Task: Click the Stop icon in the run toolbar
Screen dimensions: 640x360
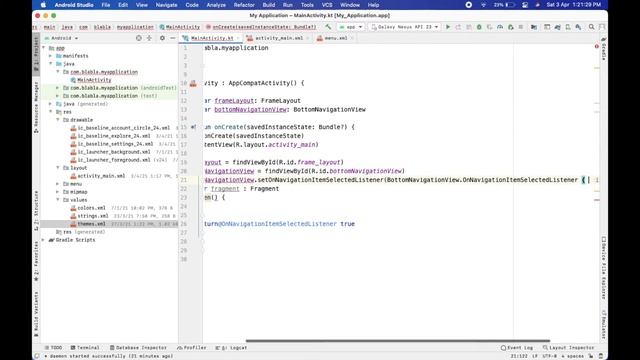Action: pos(521,27)
